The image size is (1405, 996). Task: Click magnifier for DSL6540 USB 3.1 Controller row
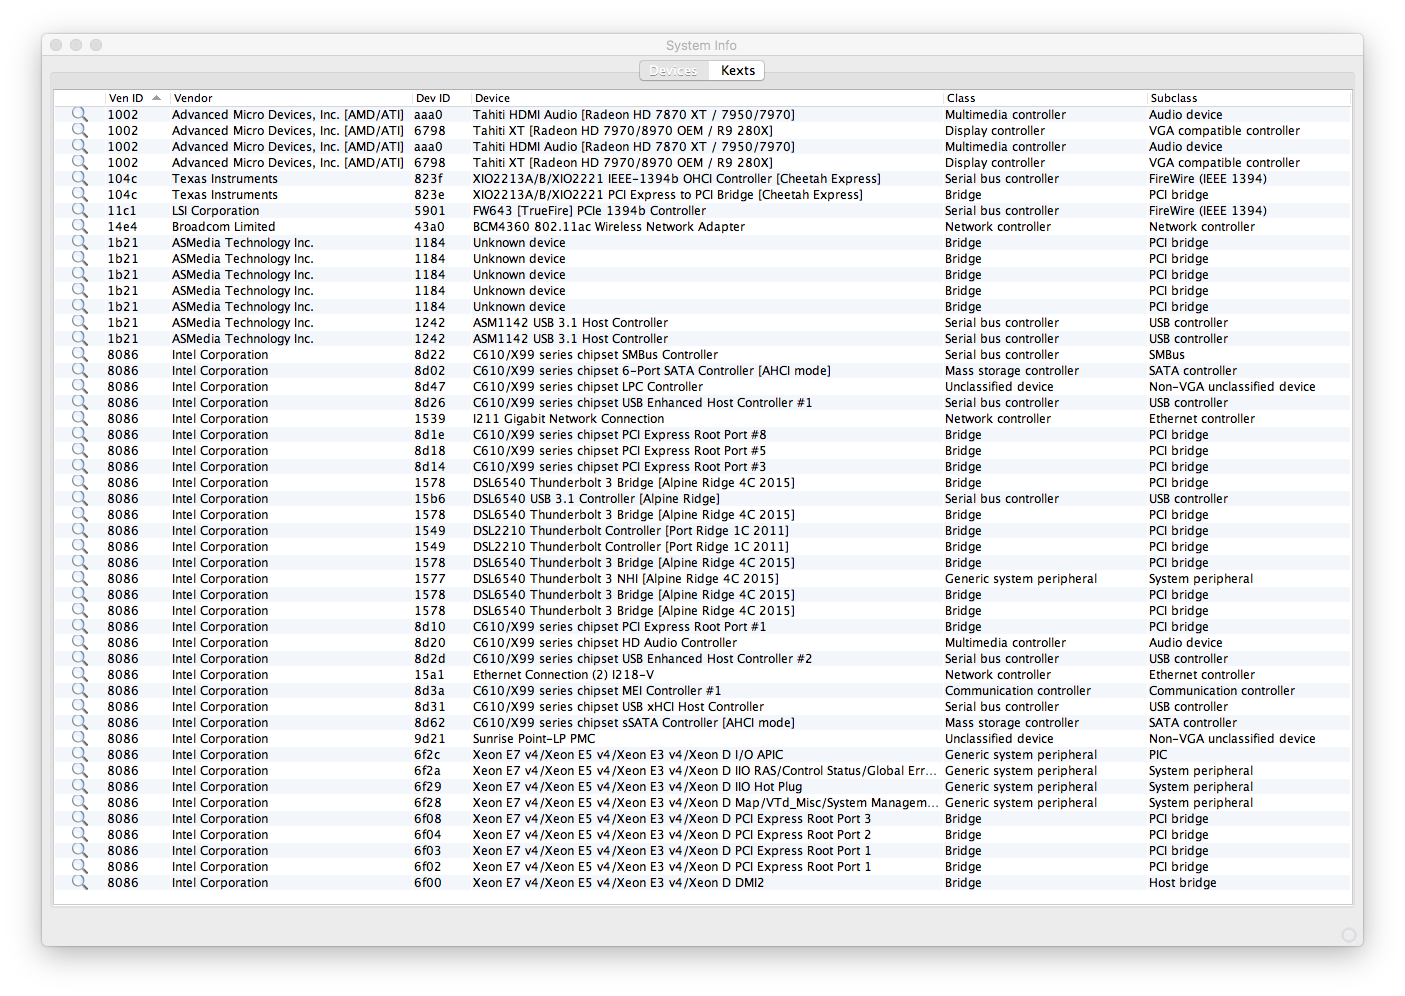pyautogui.click(x=79, y=499)
